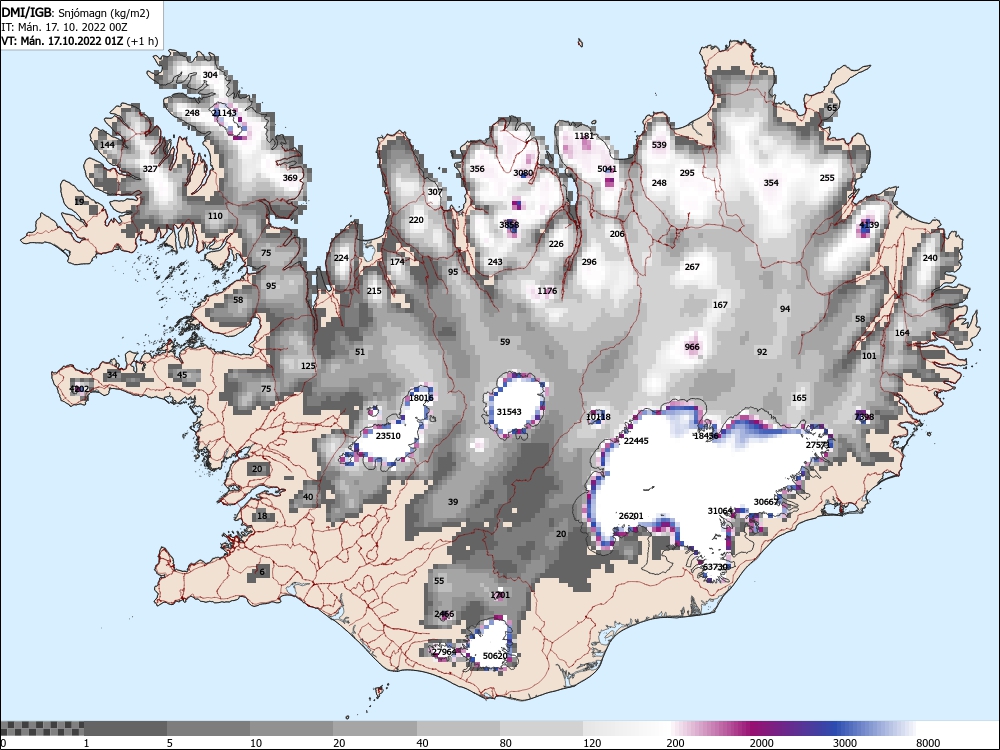Click the 'DMI/IGB: Snjómagn (kg/m2)' title text

[75, 13]
